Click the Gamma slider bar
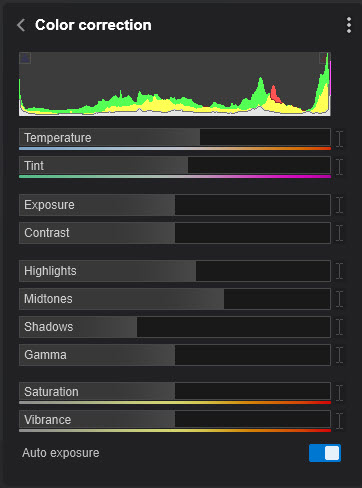362x488 pixels. tap(175, 355)
